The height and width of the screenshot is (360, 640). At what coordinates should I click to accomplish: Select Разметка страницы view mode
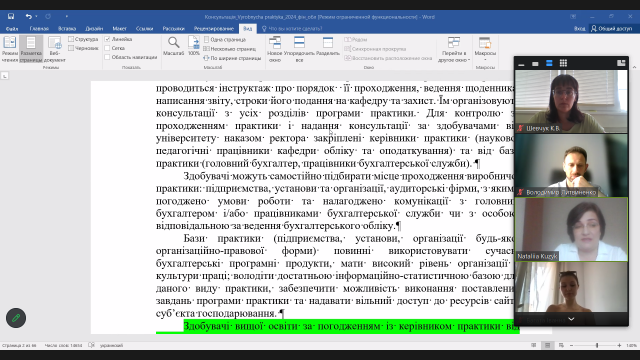click(31, 49)
